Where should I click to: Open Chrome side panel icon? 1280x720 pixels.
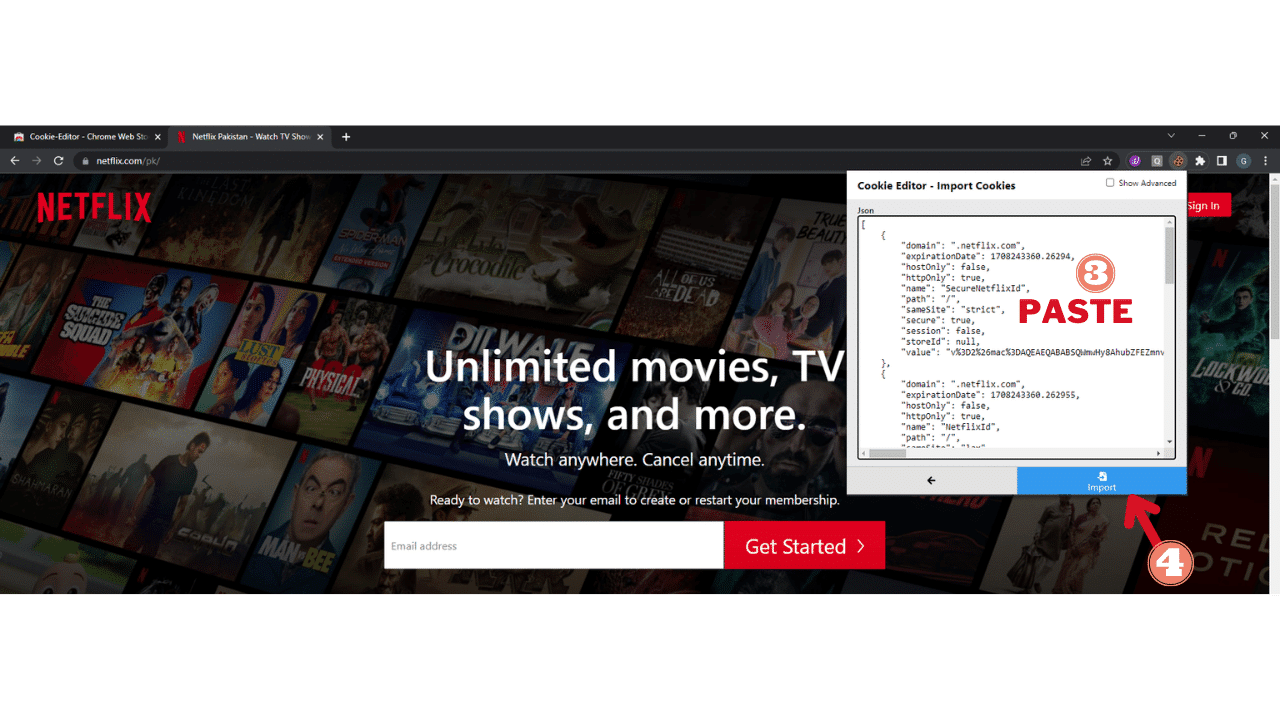click(1222, 161)
